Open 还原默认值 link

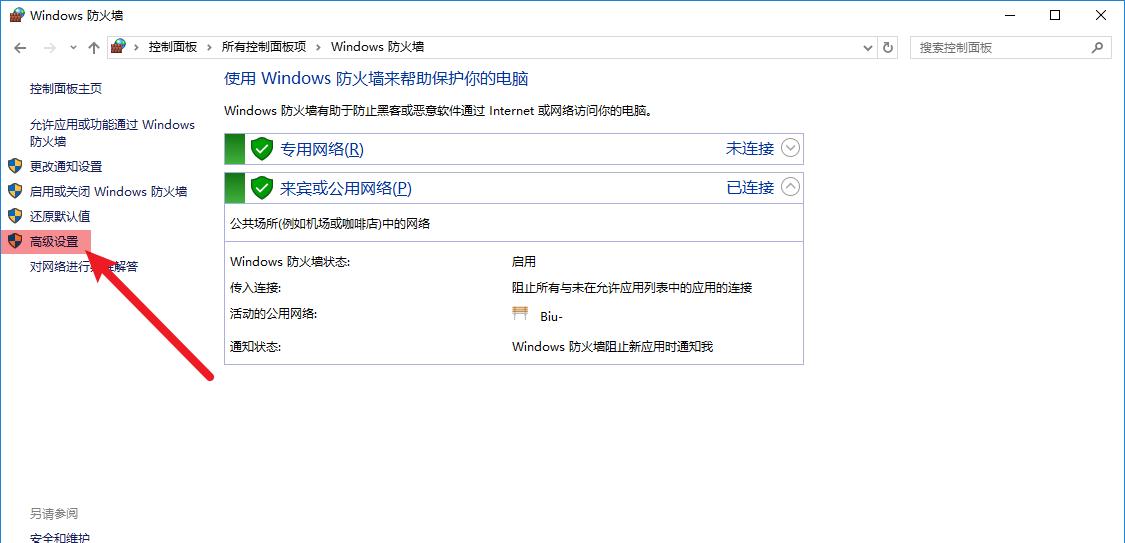(x=60, y=216)
